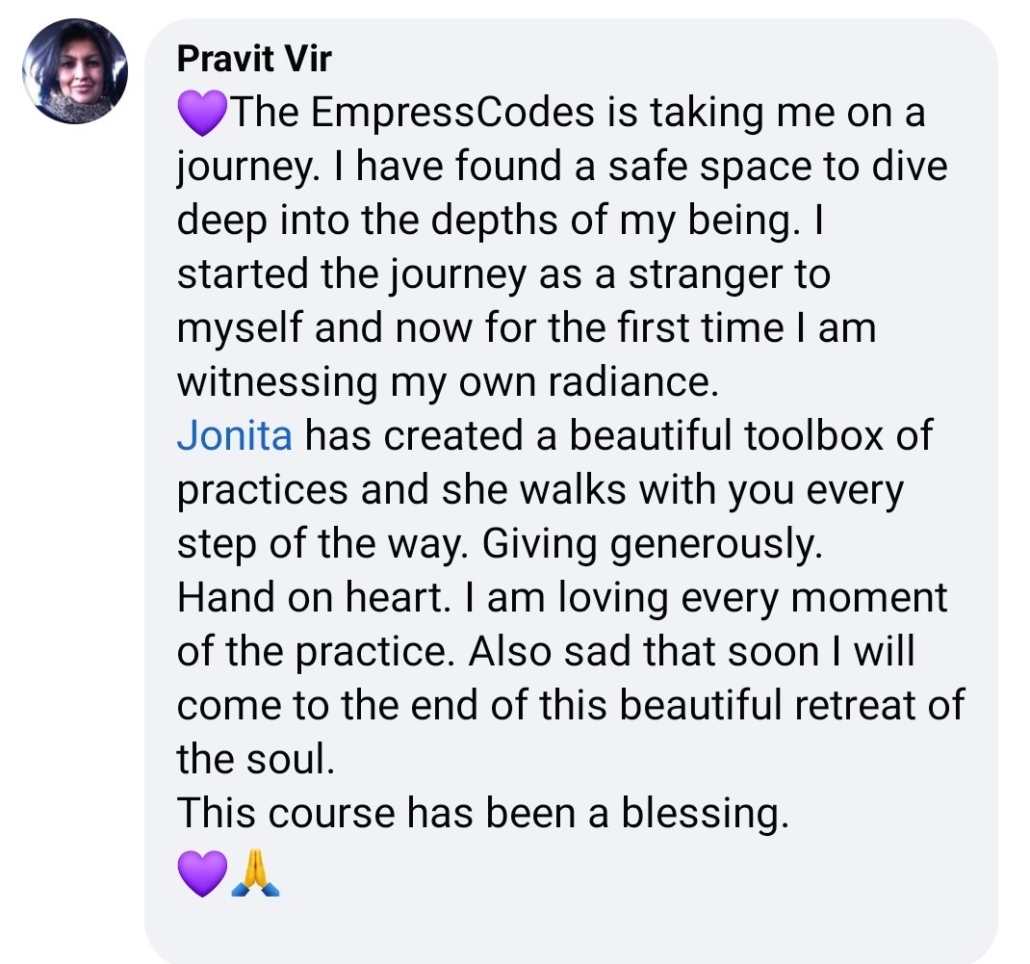Open Pravit Vir's profile picture
This screenshot has height=964, width=1030.
click(75, 71)
